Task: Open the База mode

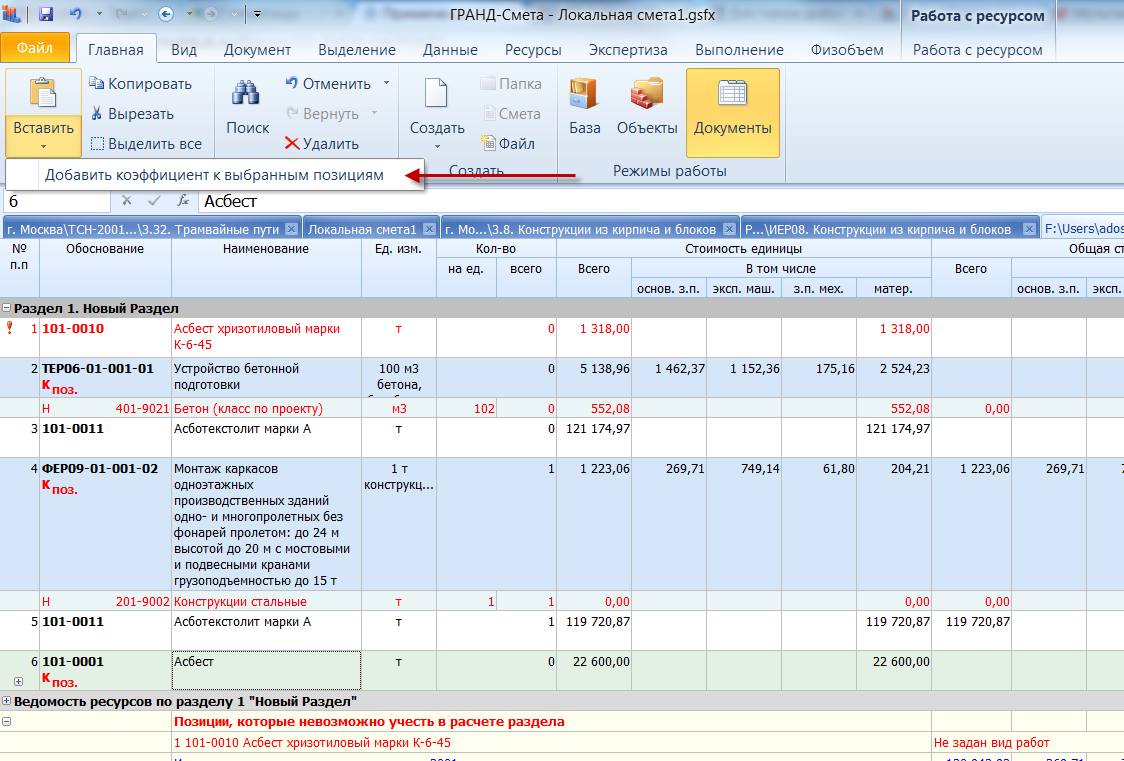Action: 585,107
